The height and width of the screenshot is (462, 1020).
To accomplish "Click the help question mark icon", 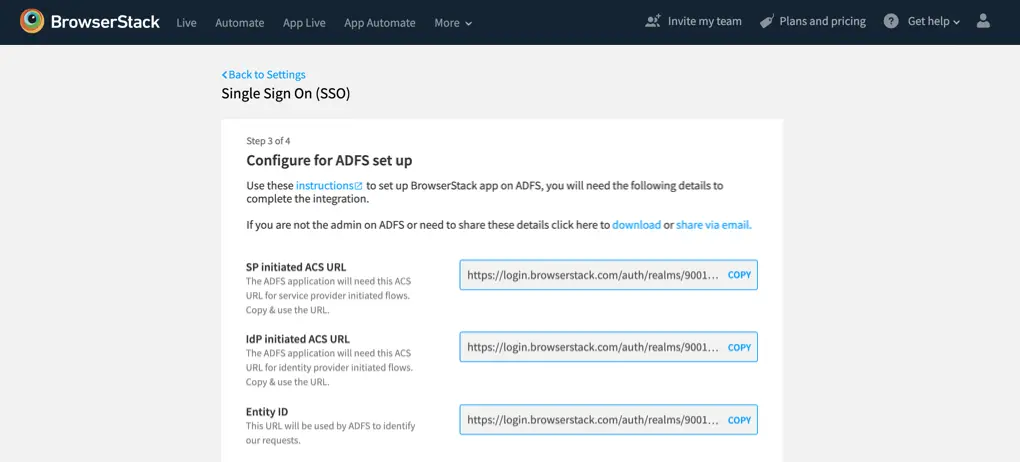I will (891, 21).
